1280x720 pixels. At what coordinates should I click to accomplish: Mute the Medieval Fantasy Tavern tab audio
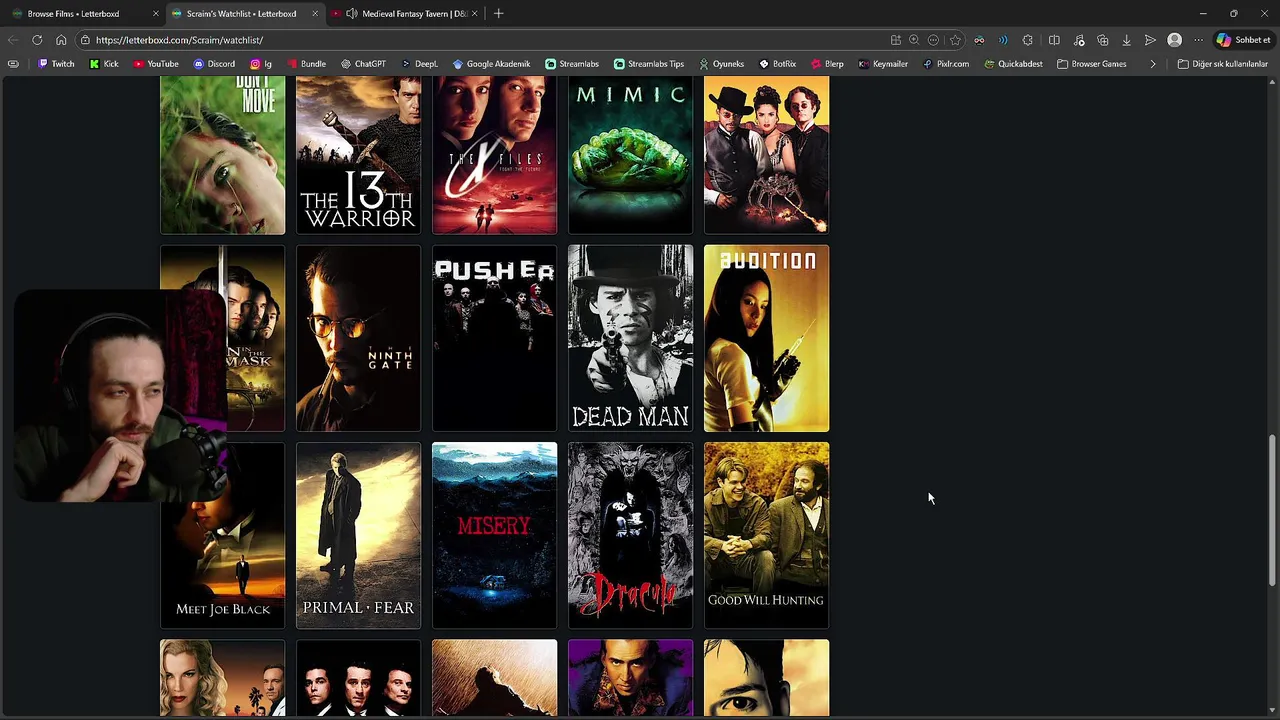[x=352, y=14]
